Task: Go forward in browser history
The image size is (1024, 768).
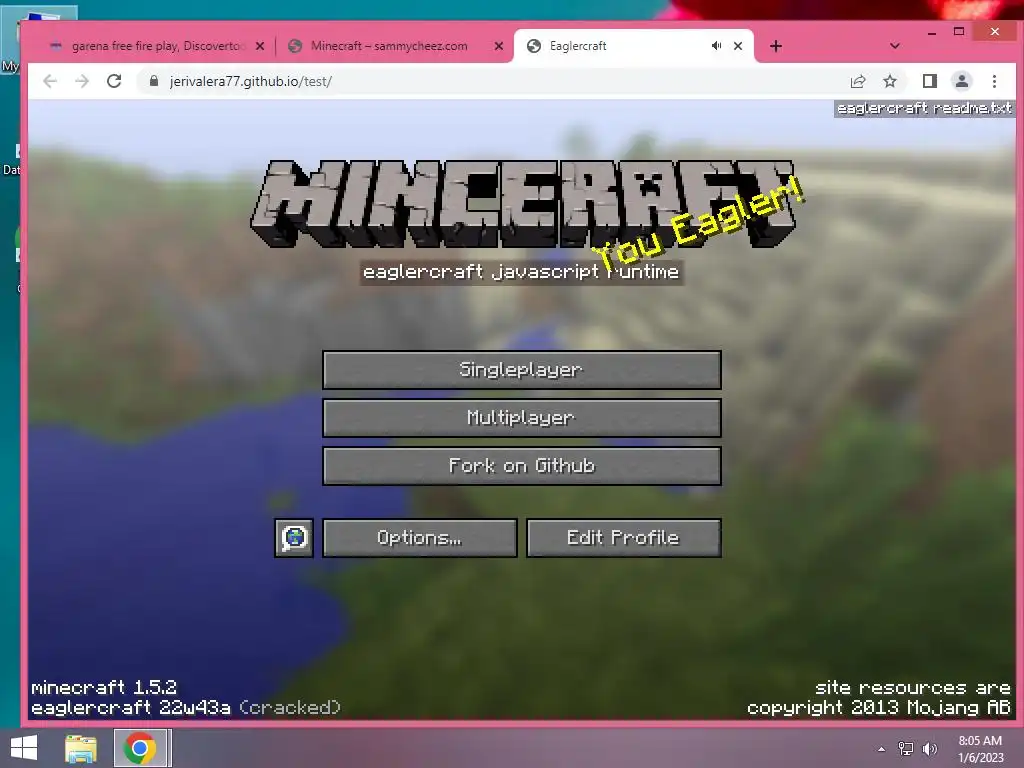Action: click(82, 81)
